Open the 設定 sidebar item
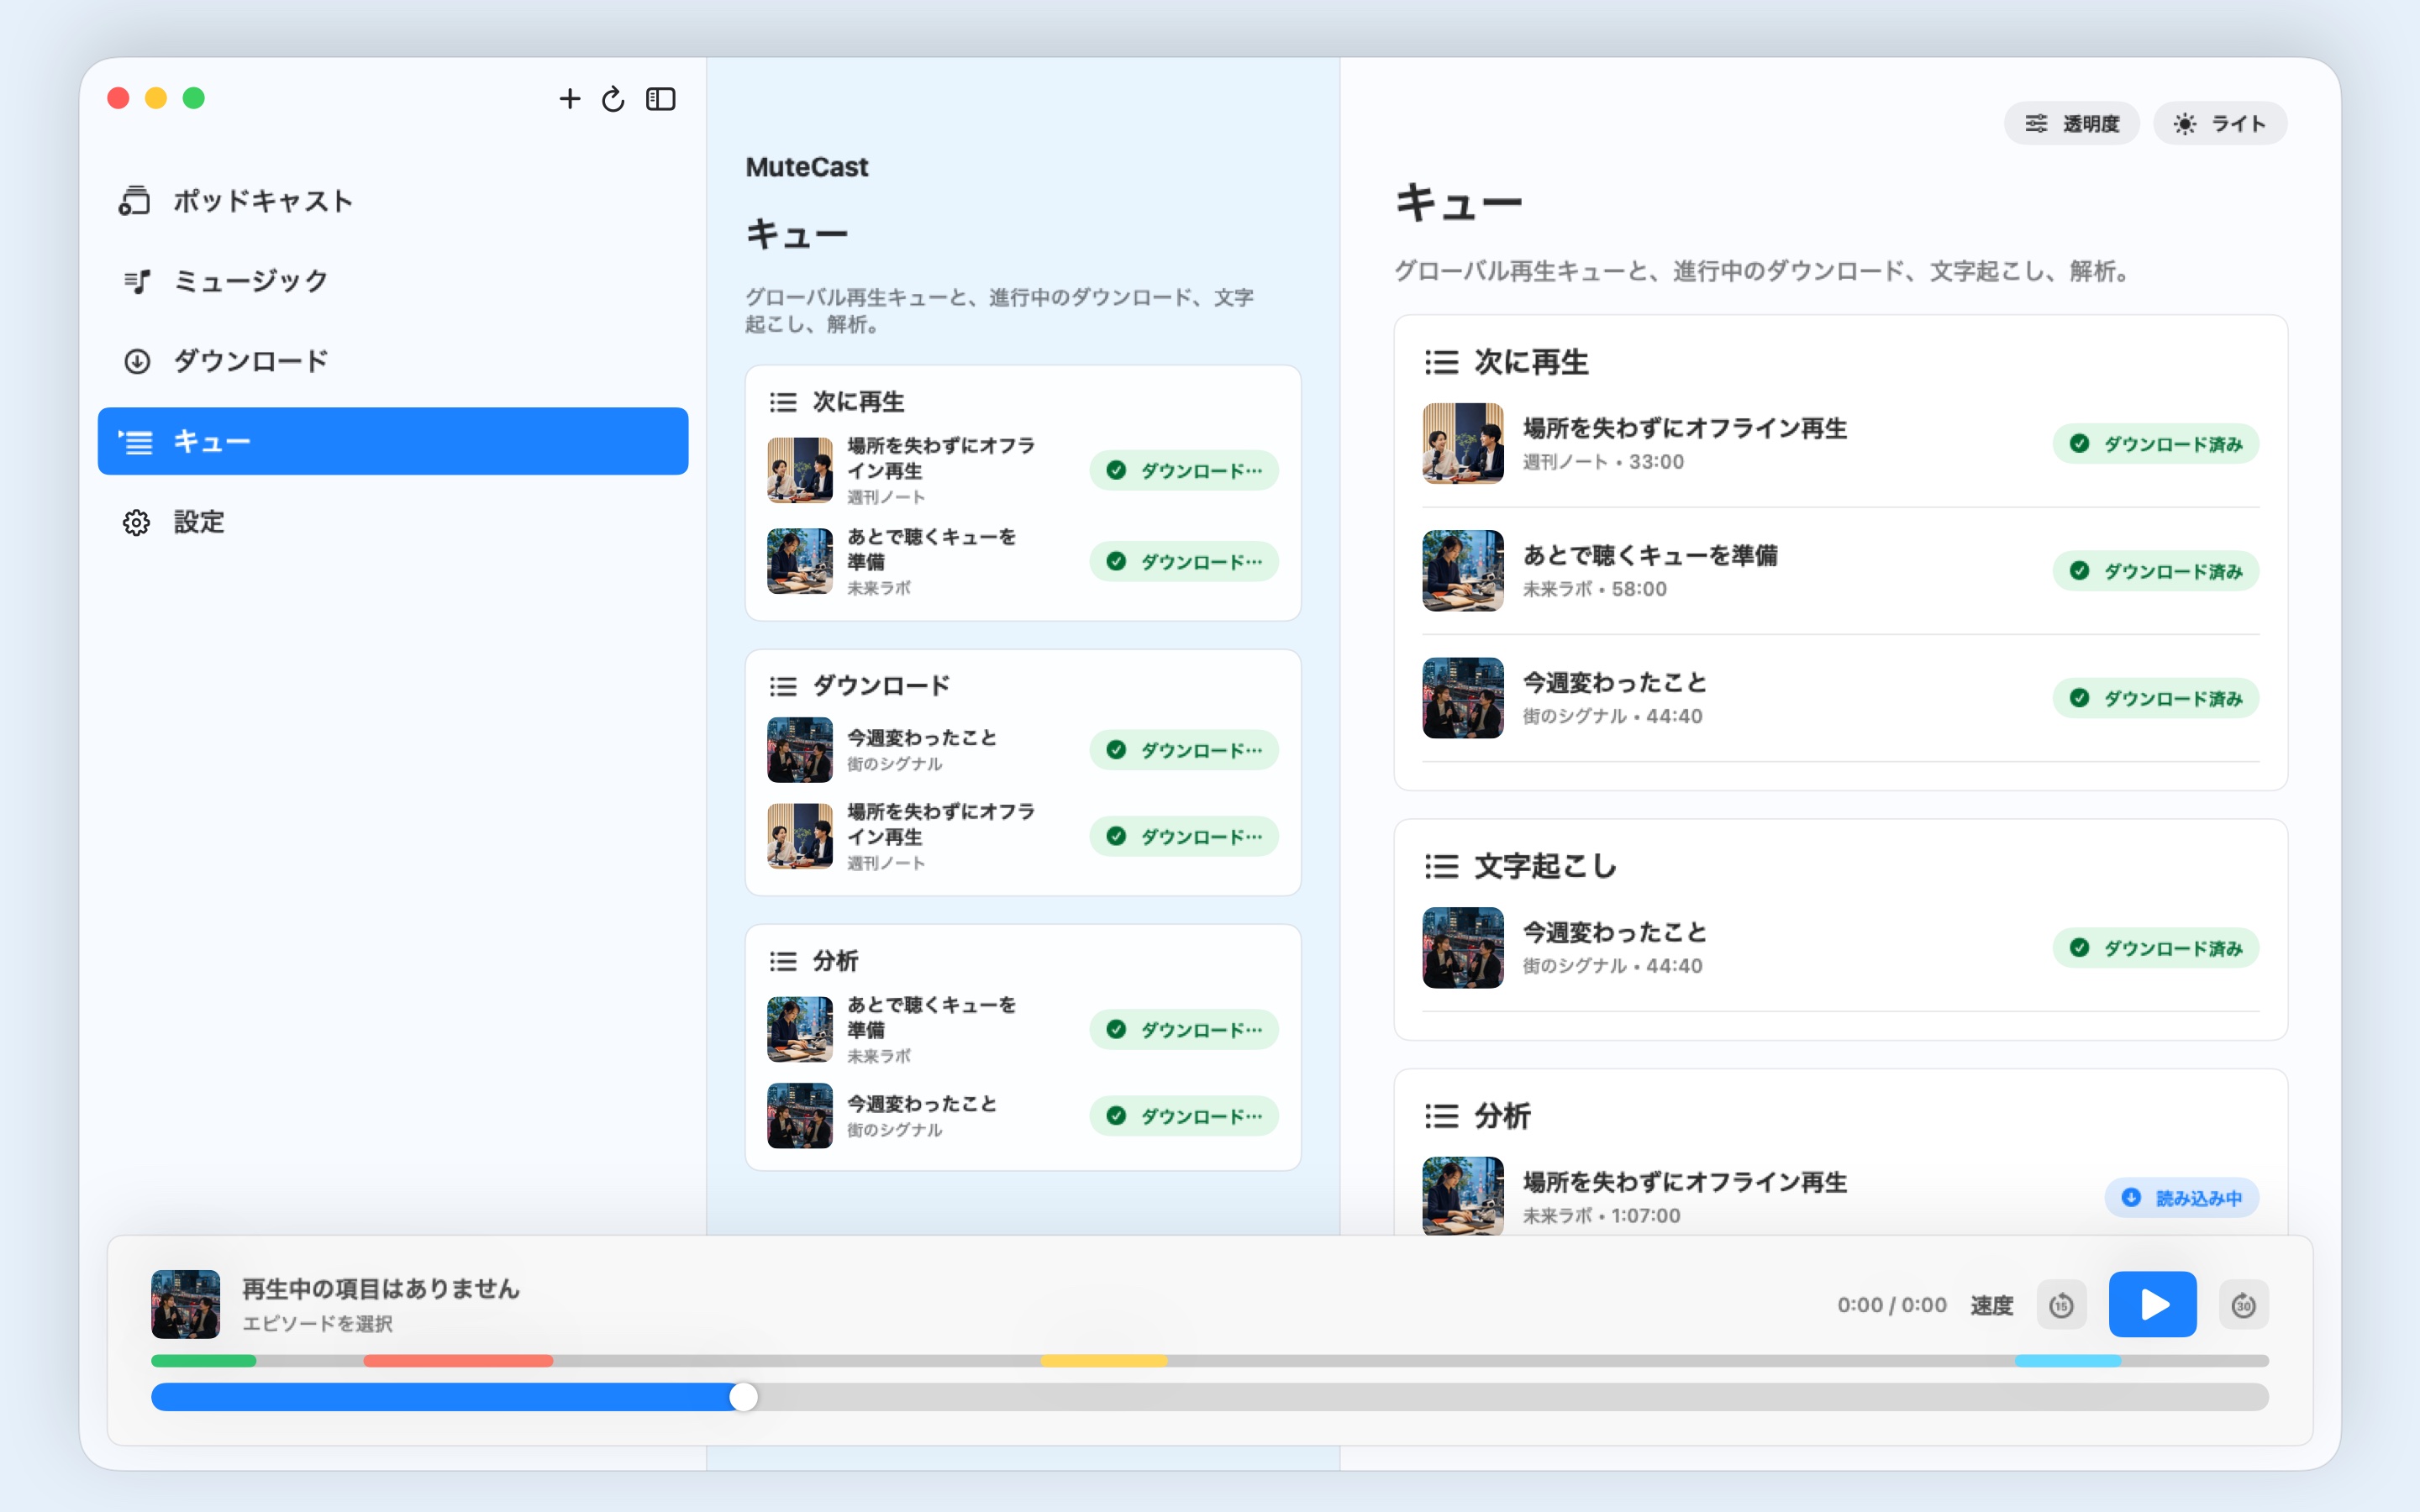2420x1512 pixels. pos(393,521)
